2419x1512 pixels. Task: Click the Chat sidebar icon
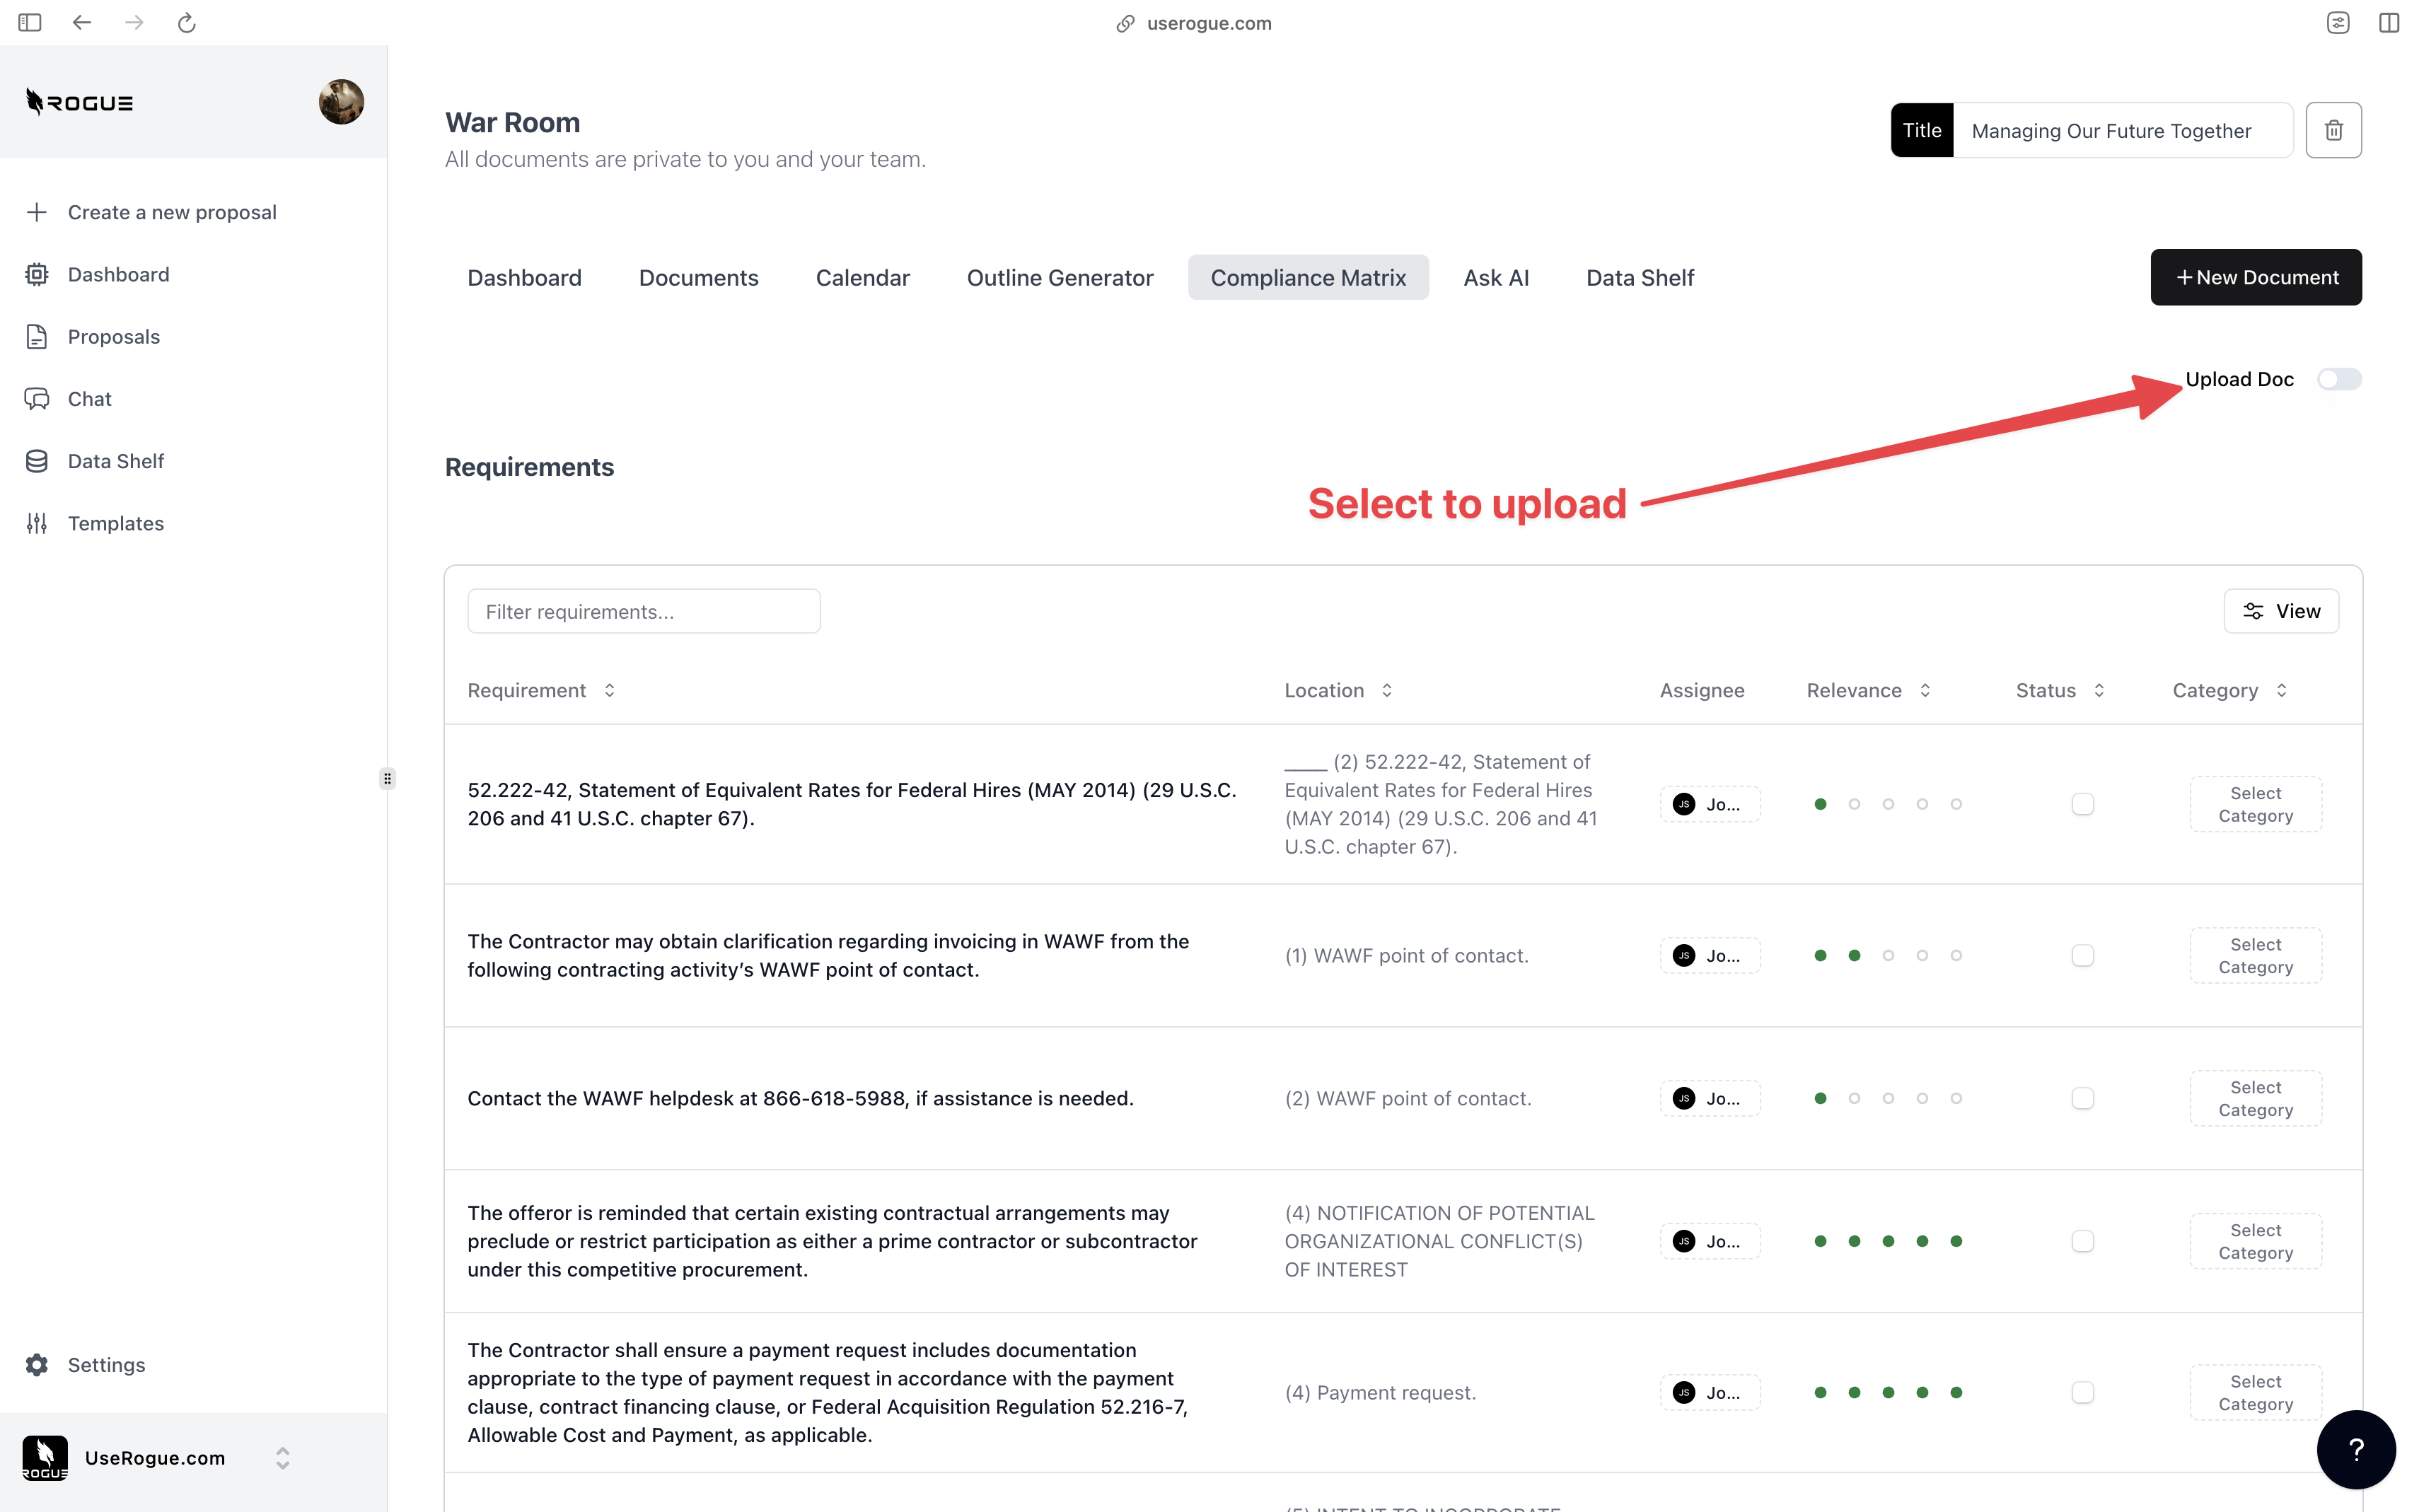point(37,399)
